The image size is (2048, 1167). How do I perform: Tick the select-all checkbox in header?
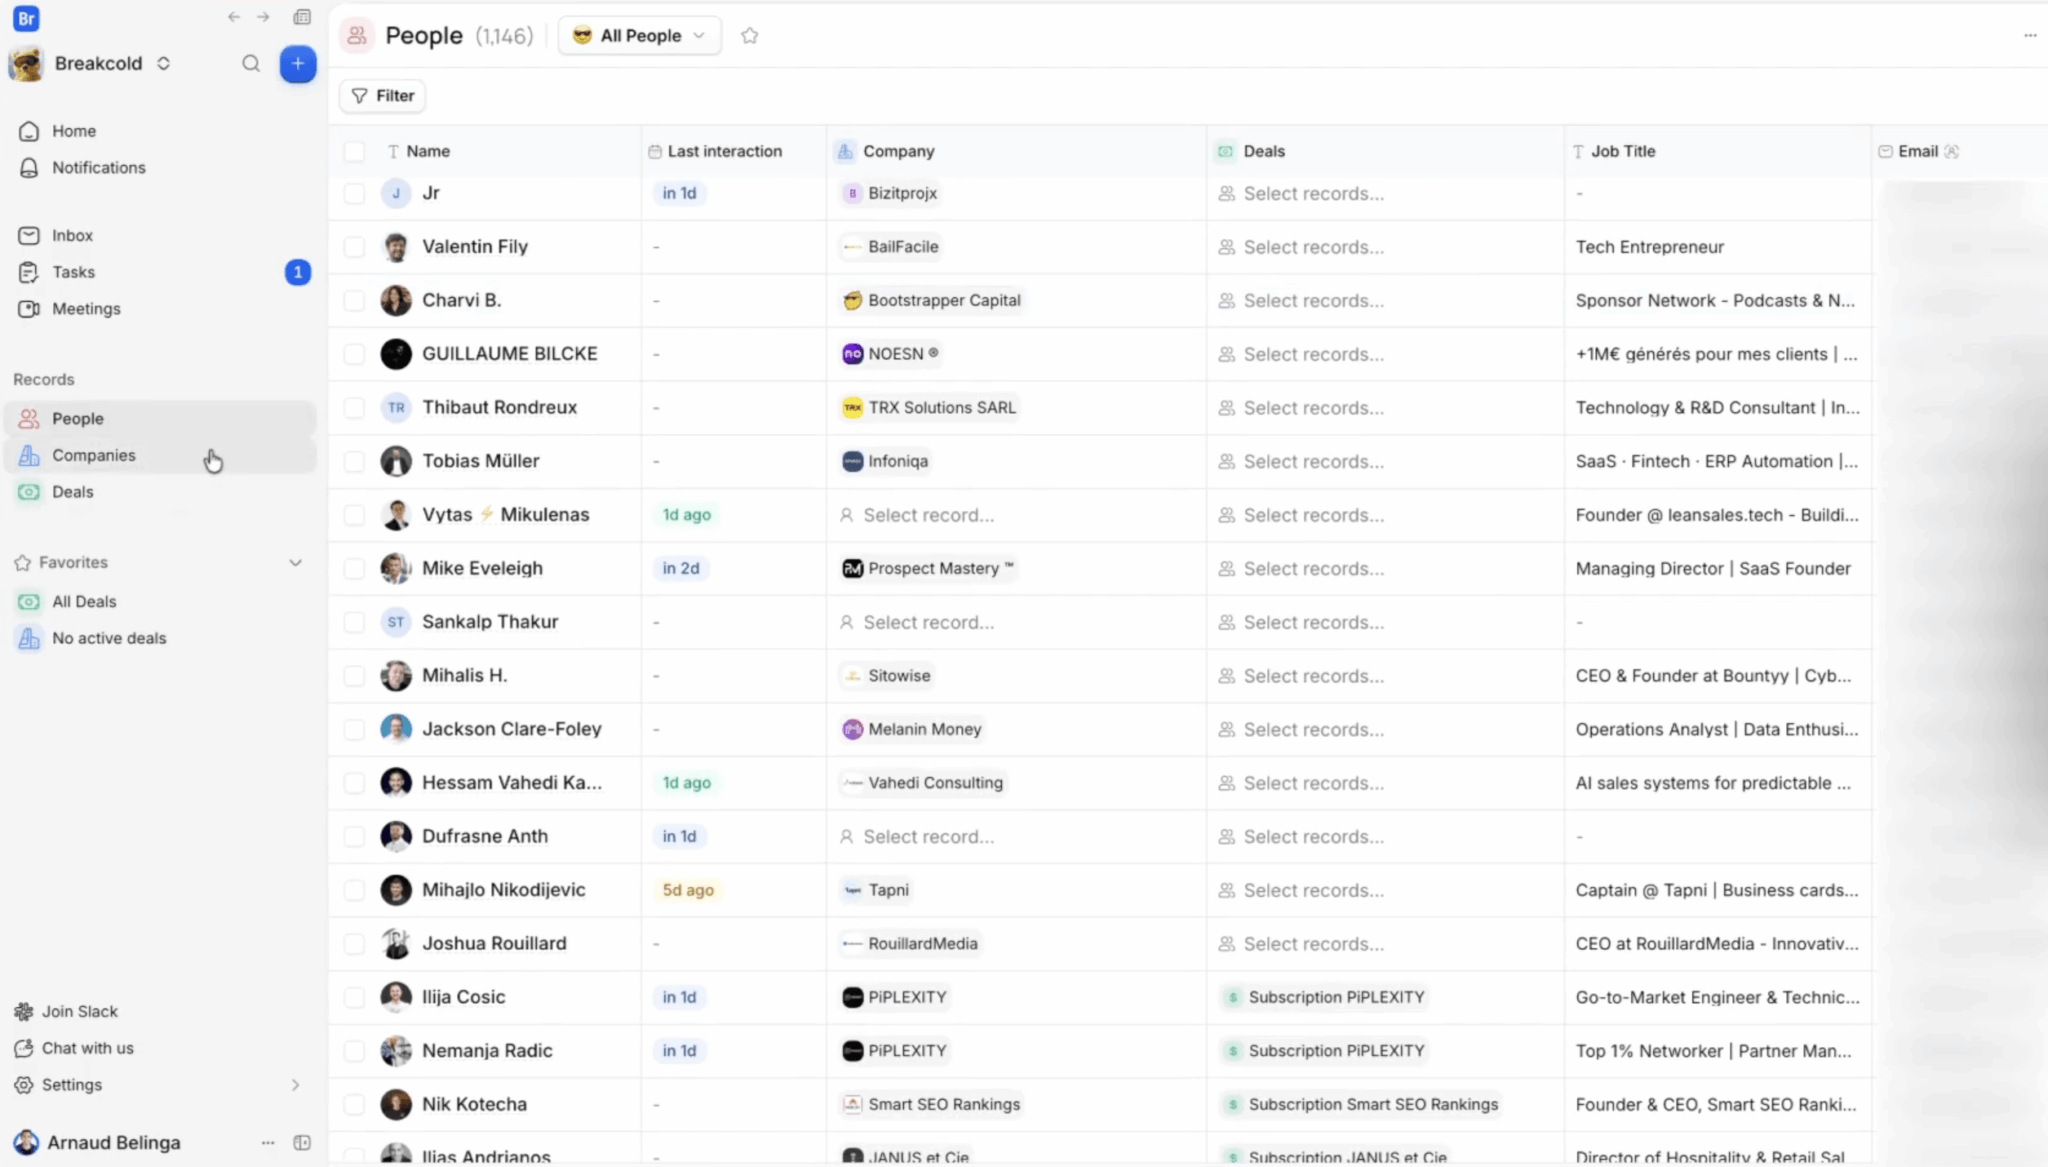tap(354, 152)
